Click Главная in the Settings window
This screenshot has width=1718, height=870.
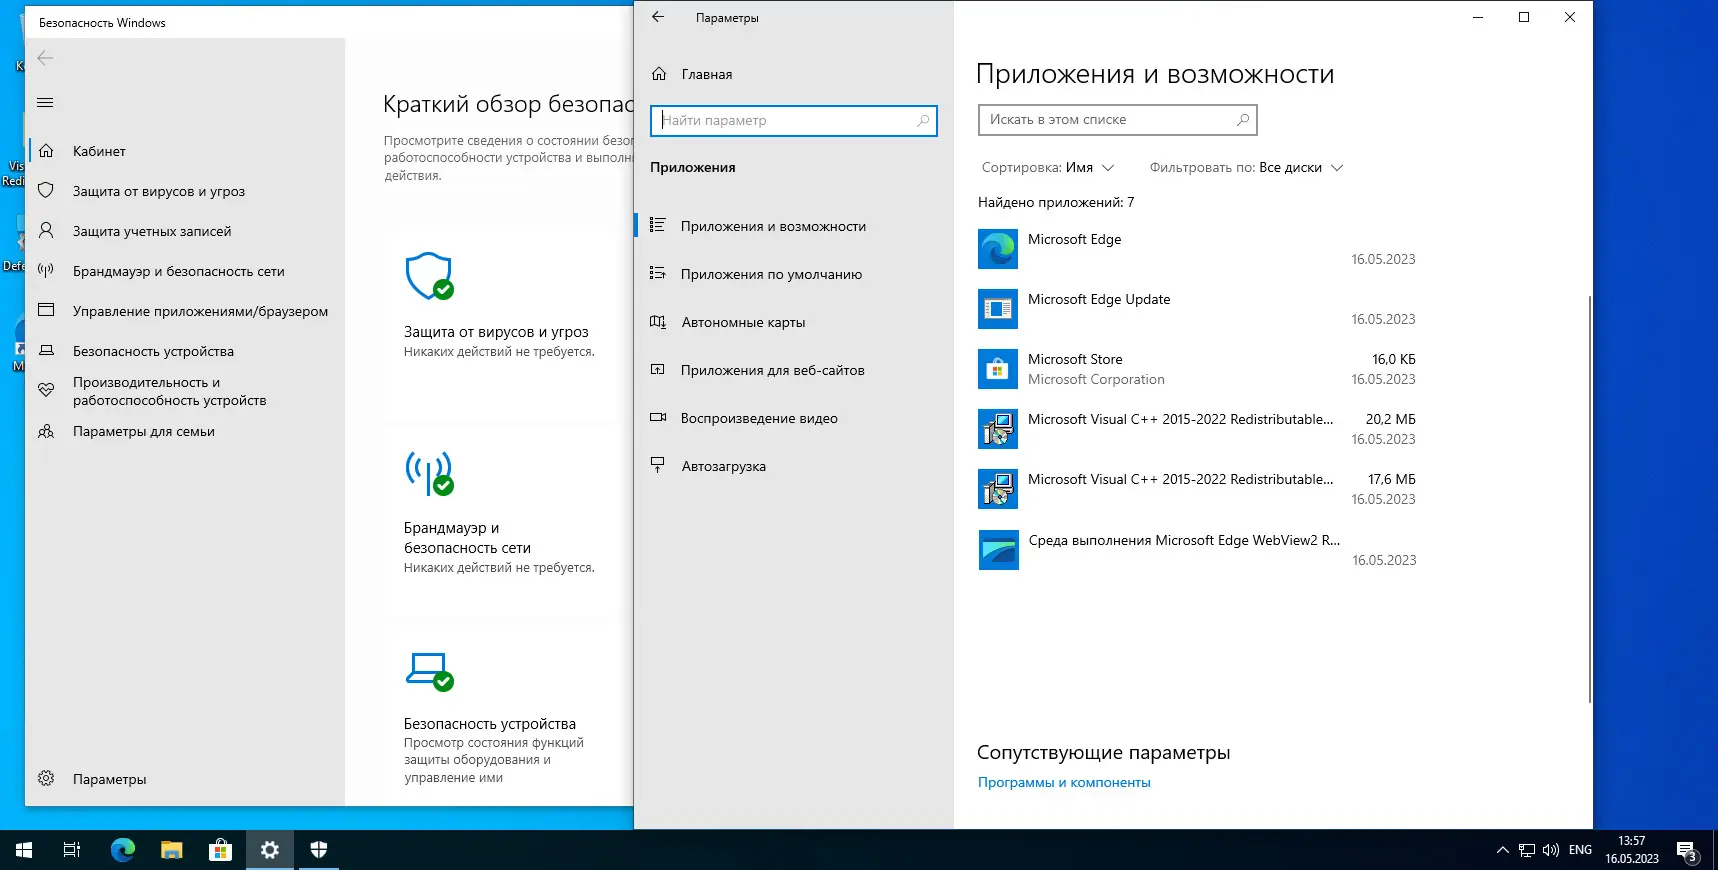tap(794, 74)
